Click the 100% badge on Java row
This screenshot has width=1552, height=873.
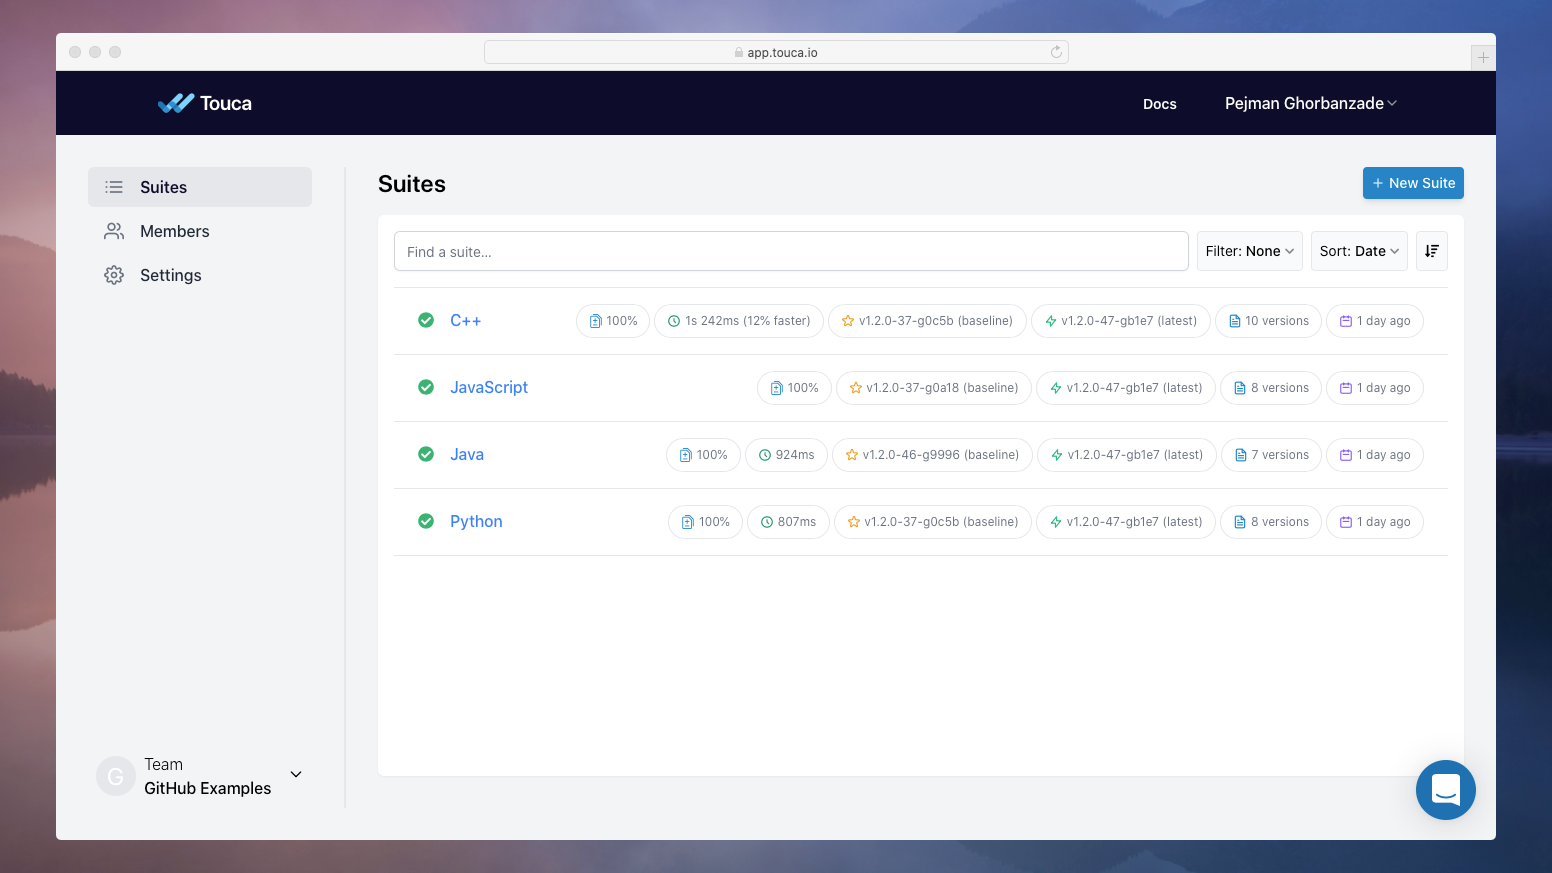(703, 455)
